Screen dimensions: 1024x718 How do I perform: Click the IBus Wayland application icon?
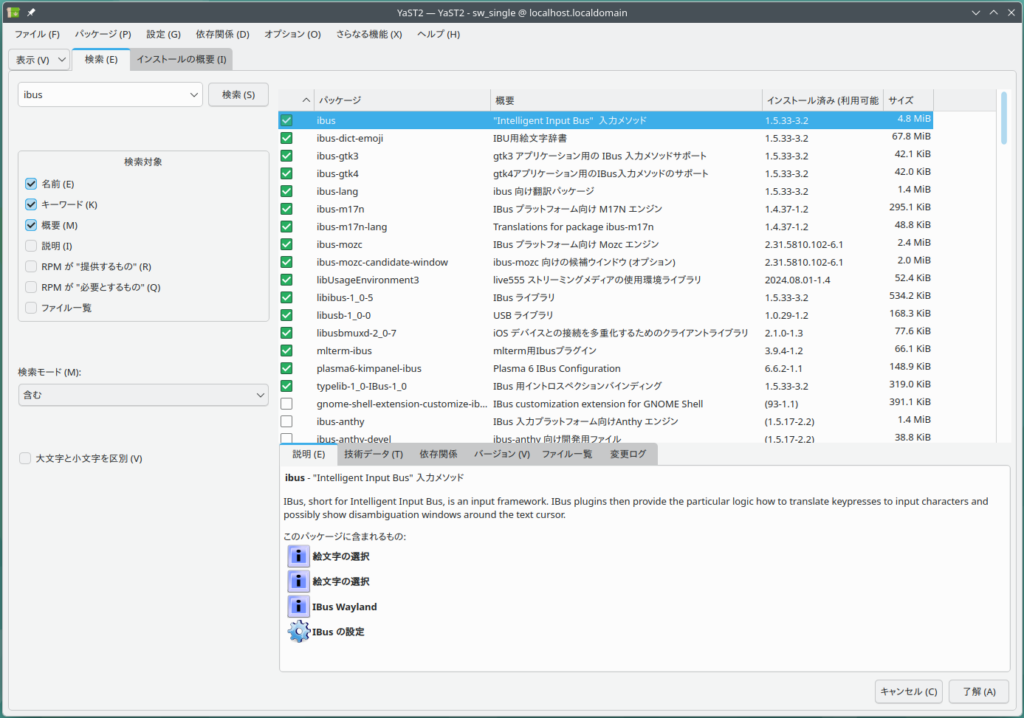tap(298, 606)
